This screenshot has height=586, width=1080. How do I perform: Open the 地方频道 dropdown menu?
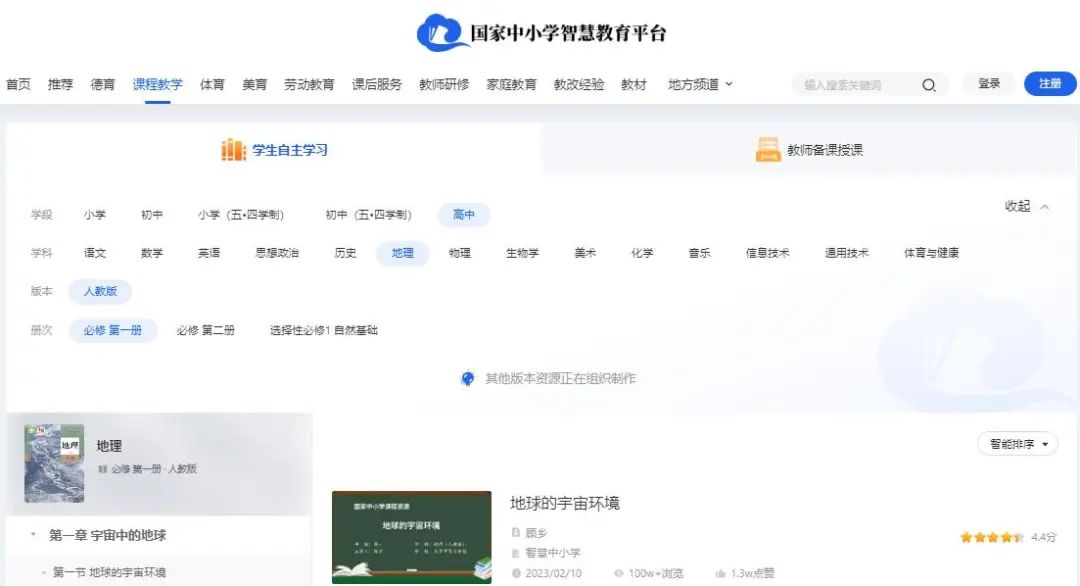click(x=700, y=84)
